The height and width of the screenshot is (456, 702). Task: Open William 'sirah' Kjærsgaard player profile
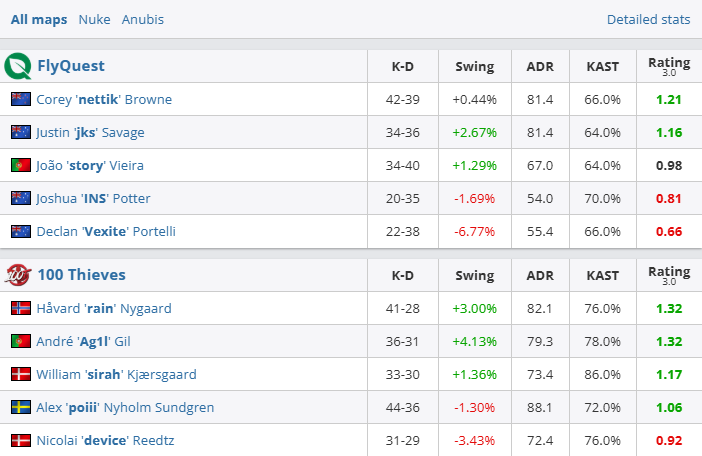pyautogui.click(x=116, y=374)
